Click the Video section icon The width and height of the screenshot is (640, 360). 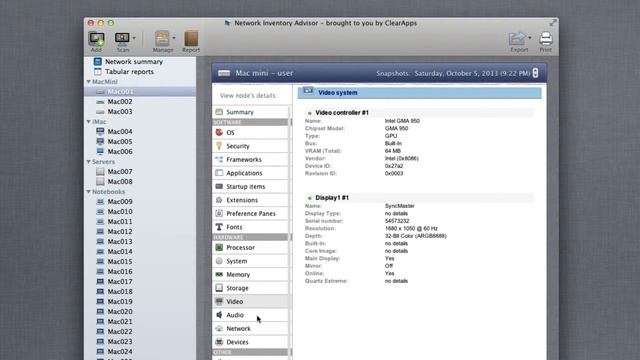[219, 301]
